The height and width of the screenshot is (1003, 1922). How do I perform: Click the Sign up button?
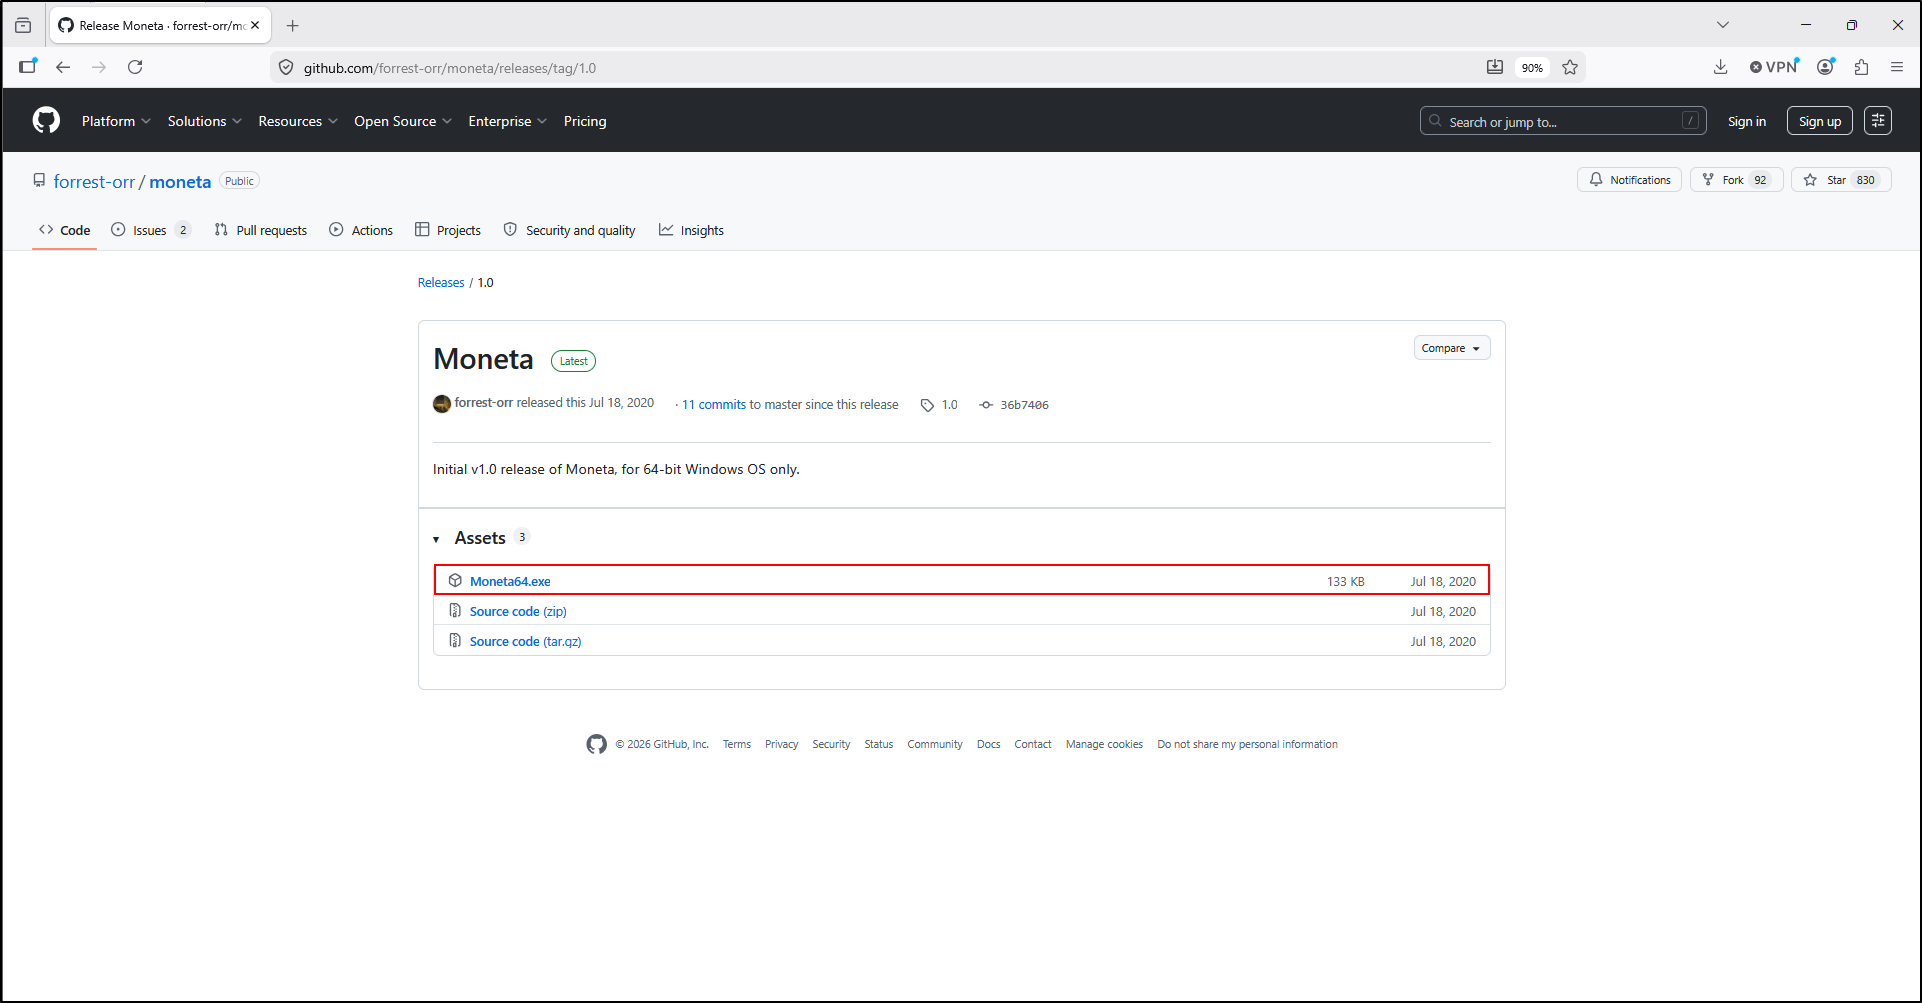1820,121
